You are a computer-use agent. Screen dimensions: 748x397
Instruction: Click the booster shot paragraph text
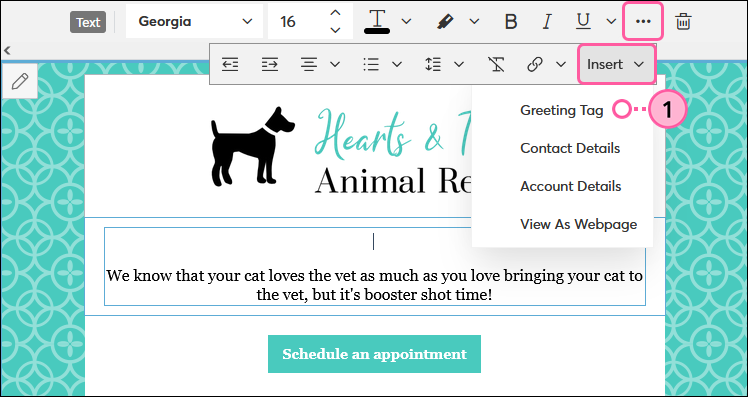[374, 285]
